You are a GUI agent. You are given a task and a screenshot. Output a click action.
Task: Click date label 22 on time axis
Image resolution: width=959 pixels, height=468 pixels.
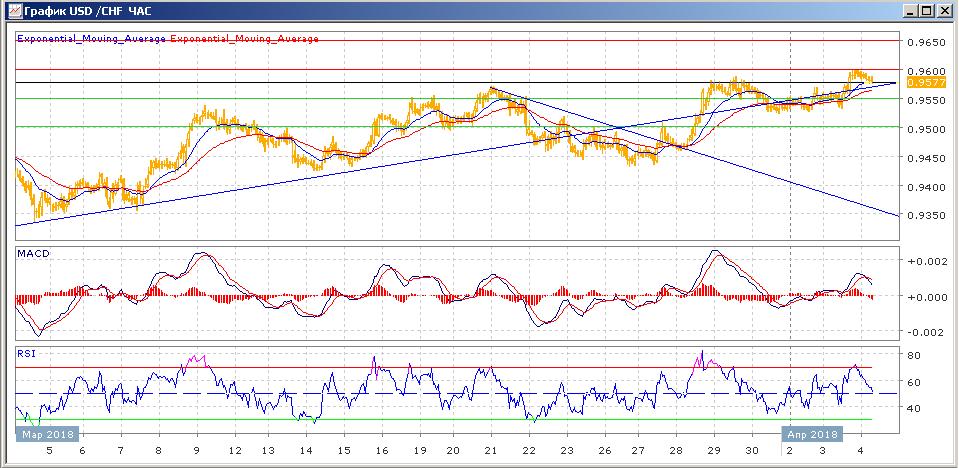529,451
